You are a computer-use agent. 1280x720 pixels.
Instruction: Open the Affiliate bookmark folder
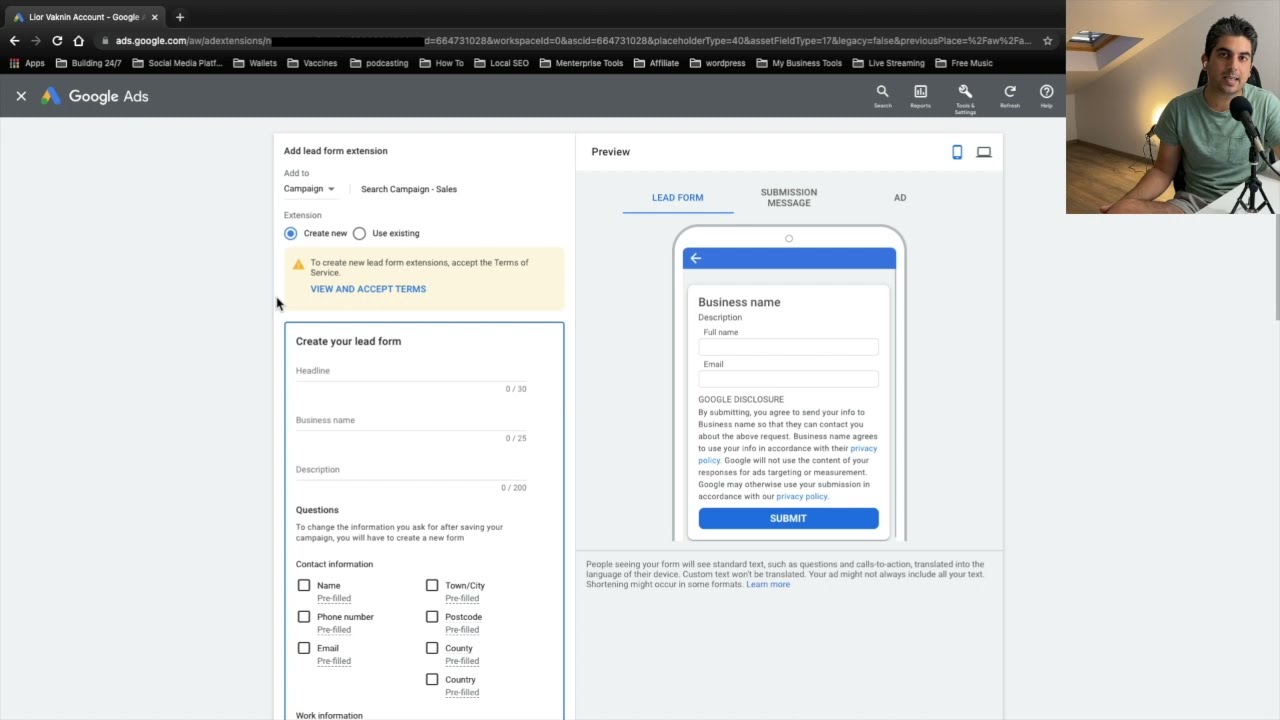(x=656, y=63)
